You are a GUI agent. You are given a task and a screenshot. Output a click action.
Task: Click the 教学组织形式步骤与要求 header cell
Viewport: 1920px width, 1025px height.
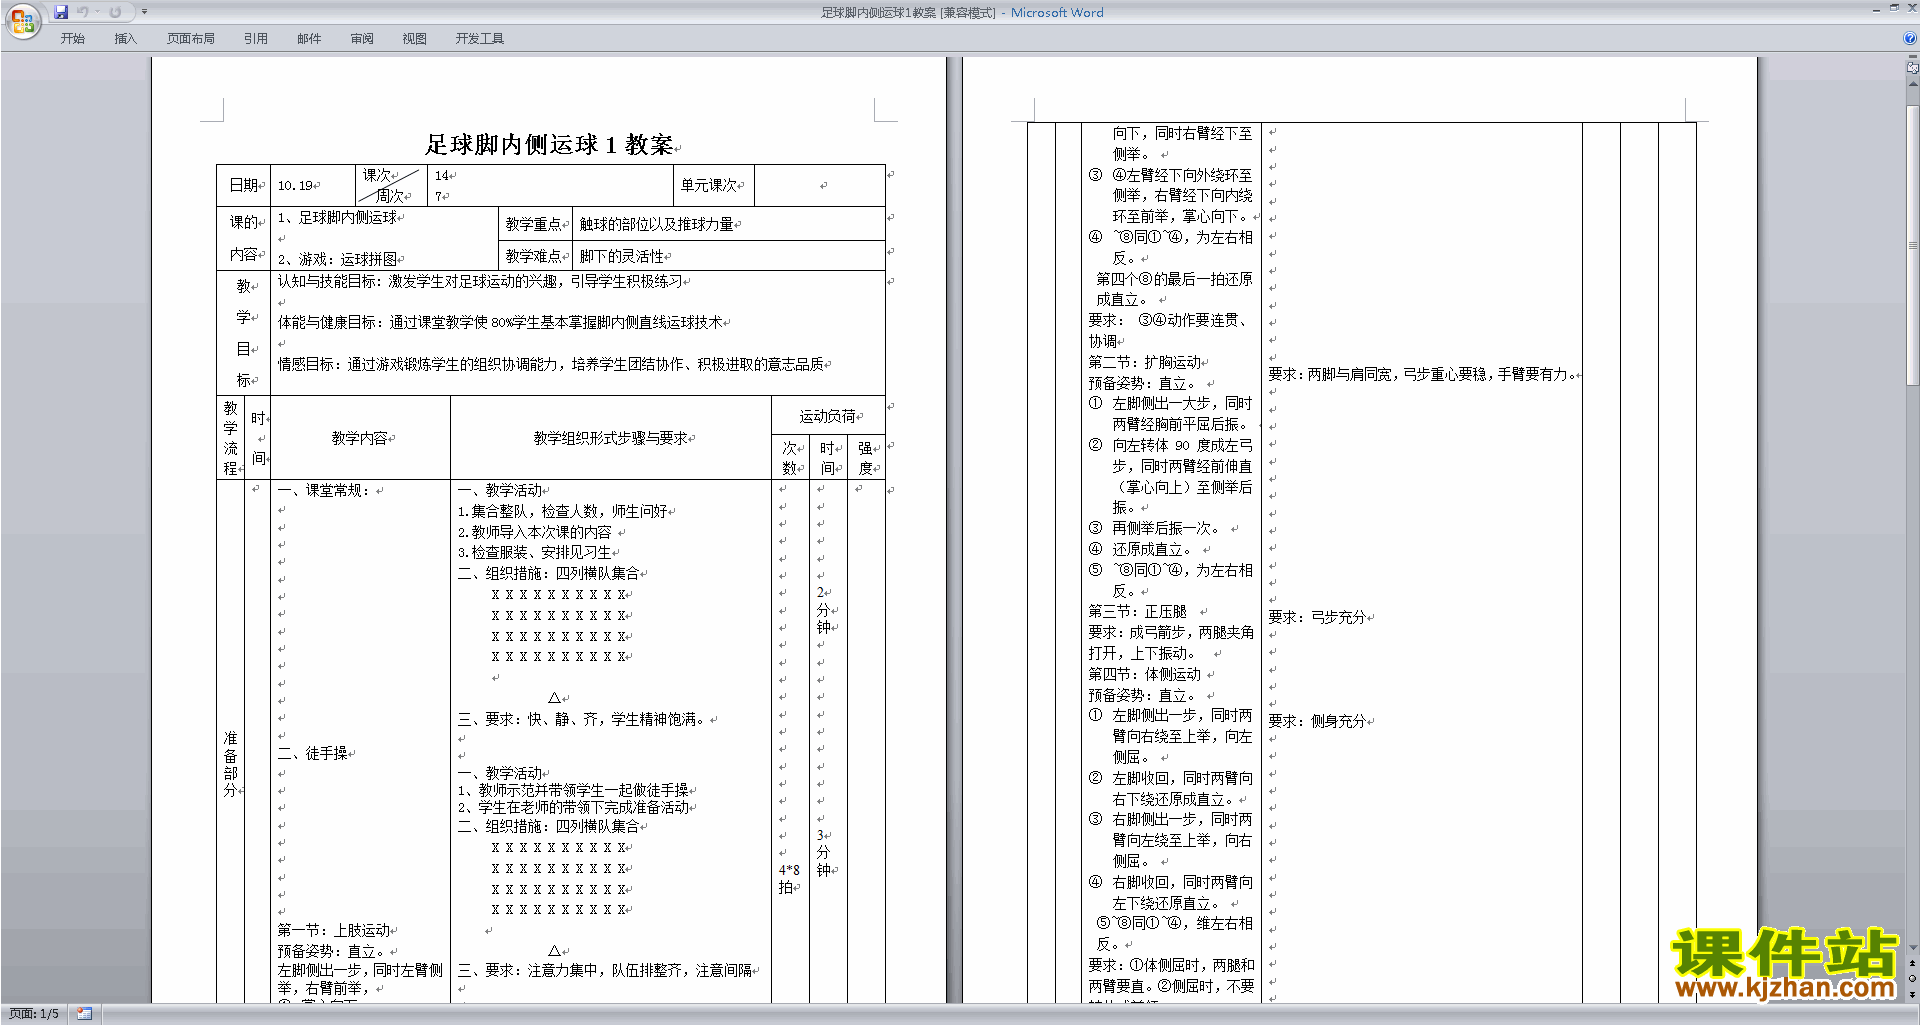pyautogui.click(x=610, y=438)
